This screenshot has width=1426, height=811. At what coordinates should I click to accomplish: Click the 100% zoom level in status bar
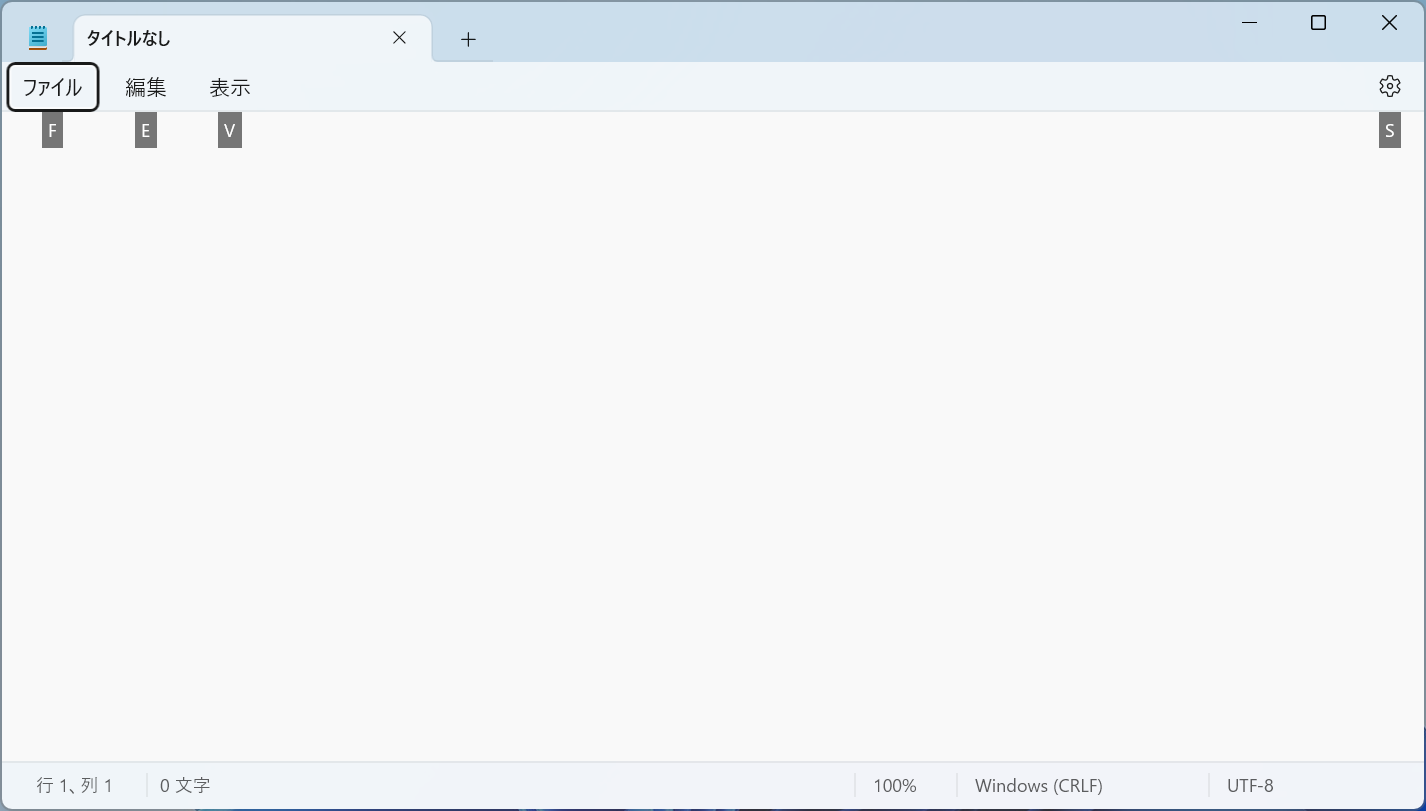point(895,786)
